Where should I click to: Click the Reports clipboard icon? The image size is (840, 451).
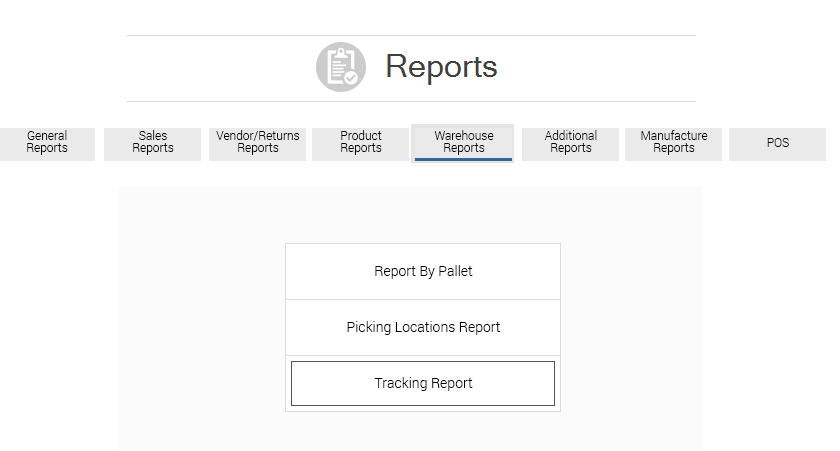[x=340, y=67]
